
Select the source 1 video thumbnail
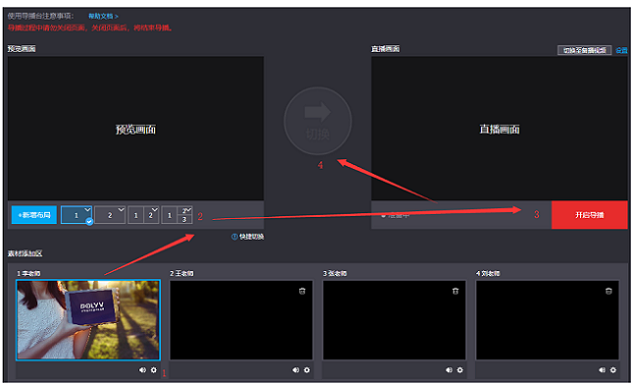(x=88, y=320)
